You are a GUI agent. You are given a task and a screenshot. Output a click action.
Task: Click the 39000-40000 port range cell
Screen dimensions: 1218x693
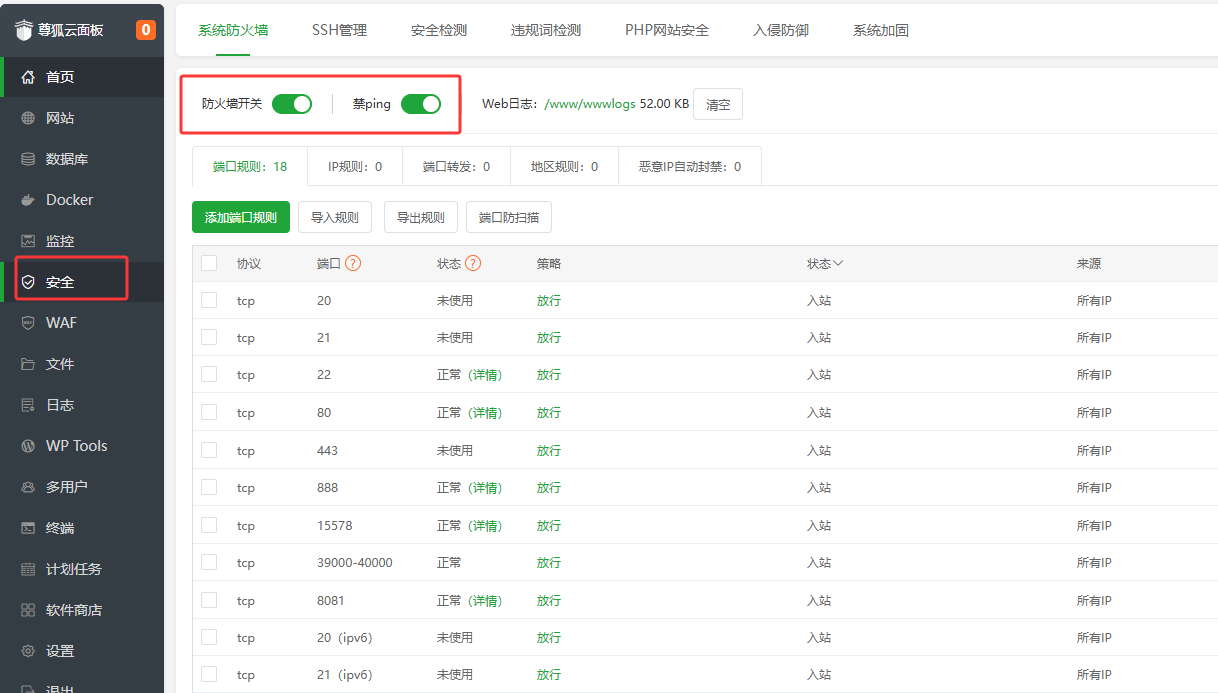[355, 563]
